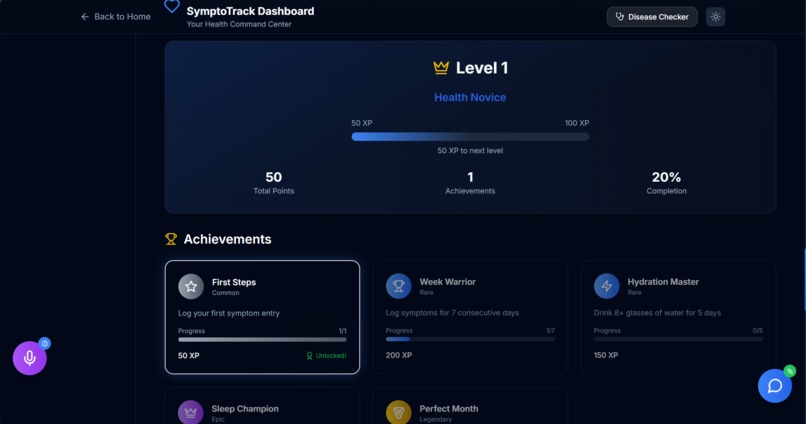The width and height of the screenshot is (806, 424).
Task: Click the 0/5 progress count
Action: (x=758, y=330)
